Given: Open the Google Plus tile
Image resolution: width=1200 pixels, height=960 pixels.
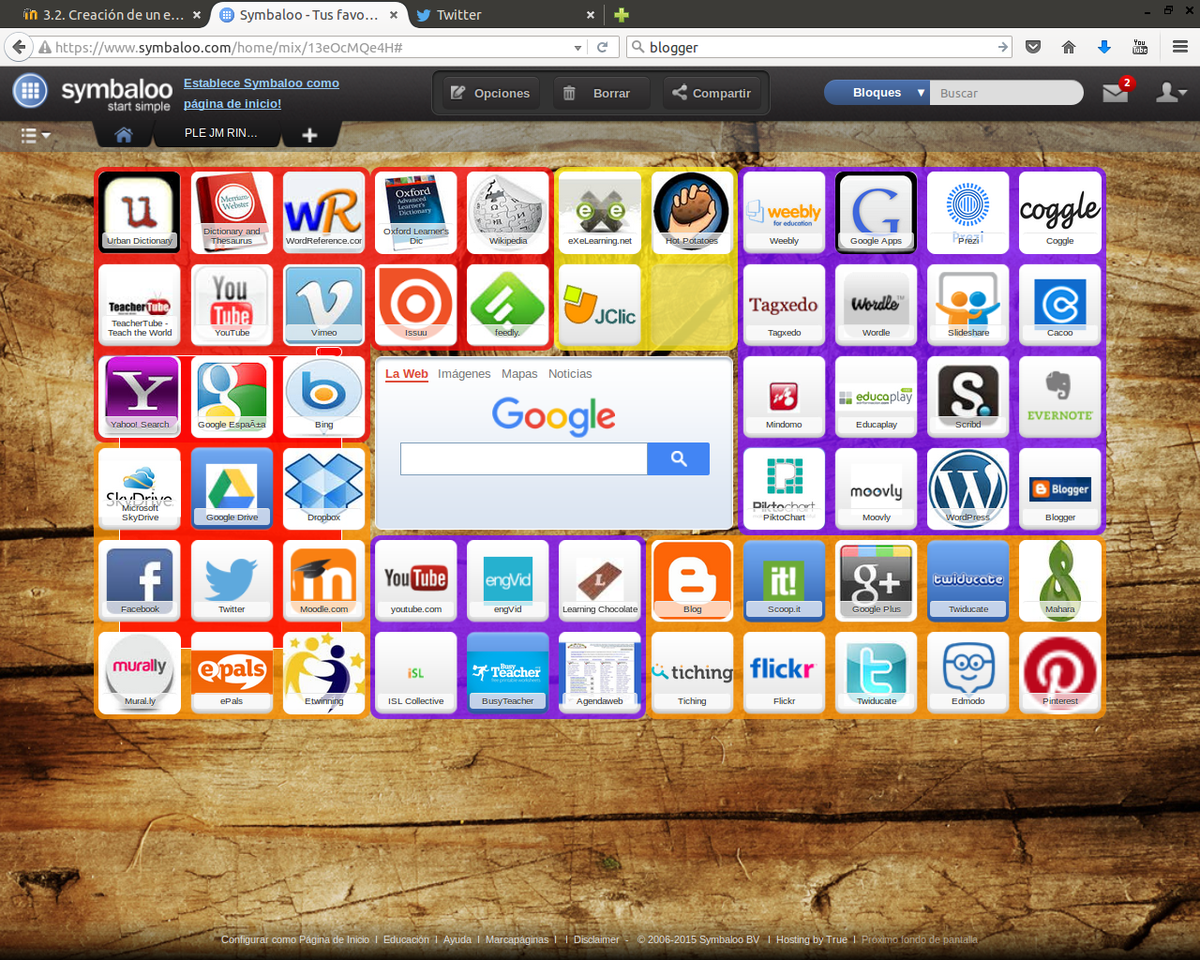Looking at the screenshot, I should (x=876, y=580).
